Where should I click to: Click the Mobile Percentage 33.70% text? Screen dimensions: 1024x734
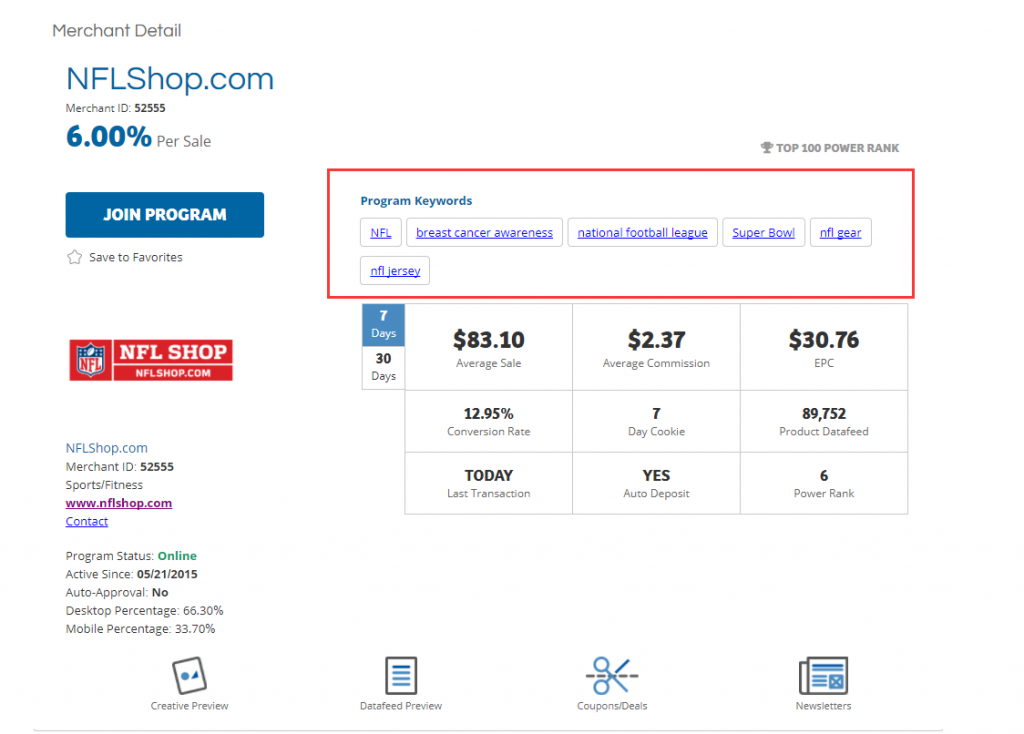[x=140, y=629]
